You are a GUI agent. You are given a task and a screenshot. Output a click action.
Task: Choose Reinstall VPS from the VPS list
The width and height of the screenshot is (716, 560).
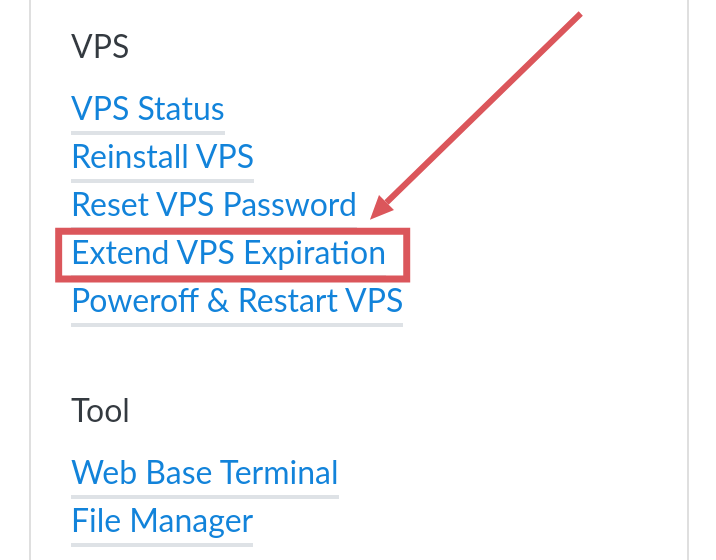click(162, 156)
